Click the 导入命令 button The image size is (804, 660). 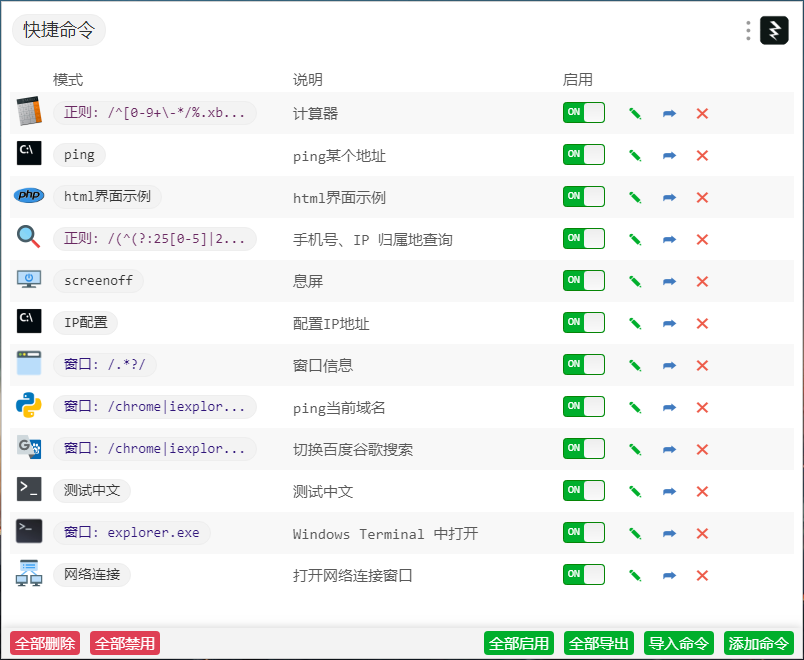(678, 643)
